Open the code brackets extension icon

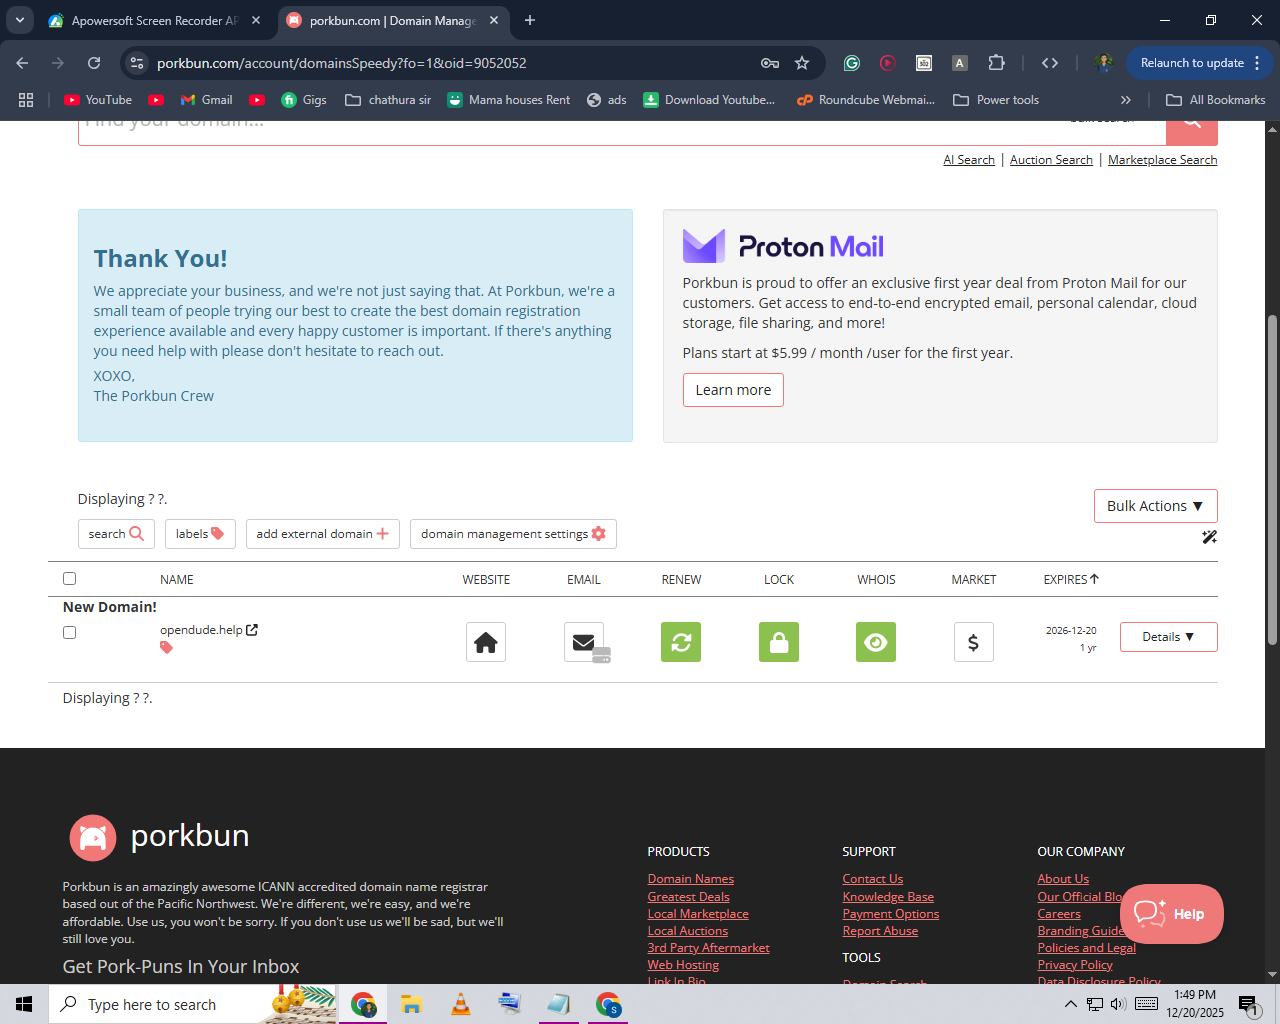coord(1050,63)
